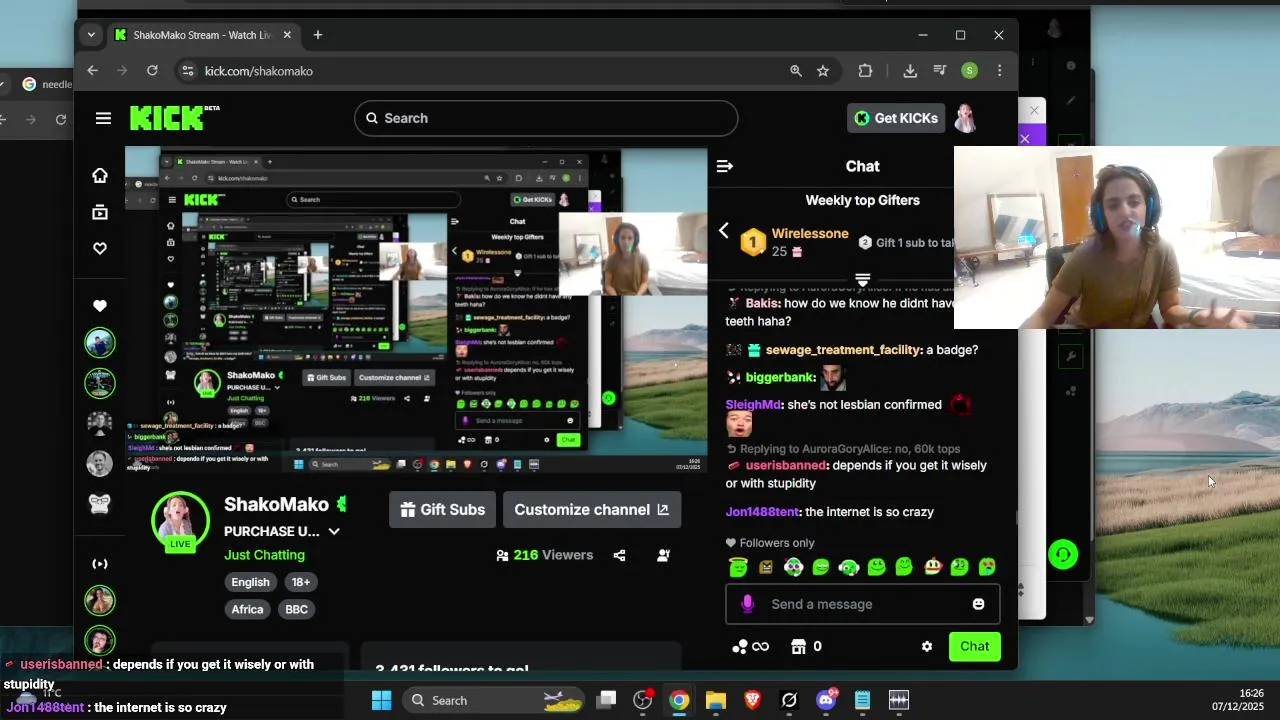
Task: Select the ShakoMako Stream tab
Action: [203, 35]
